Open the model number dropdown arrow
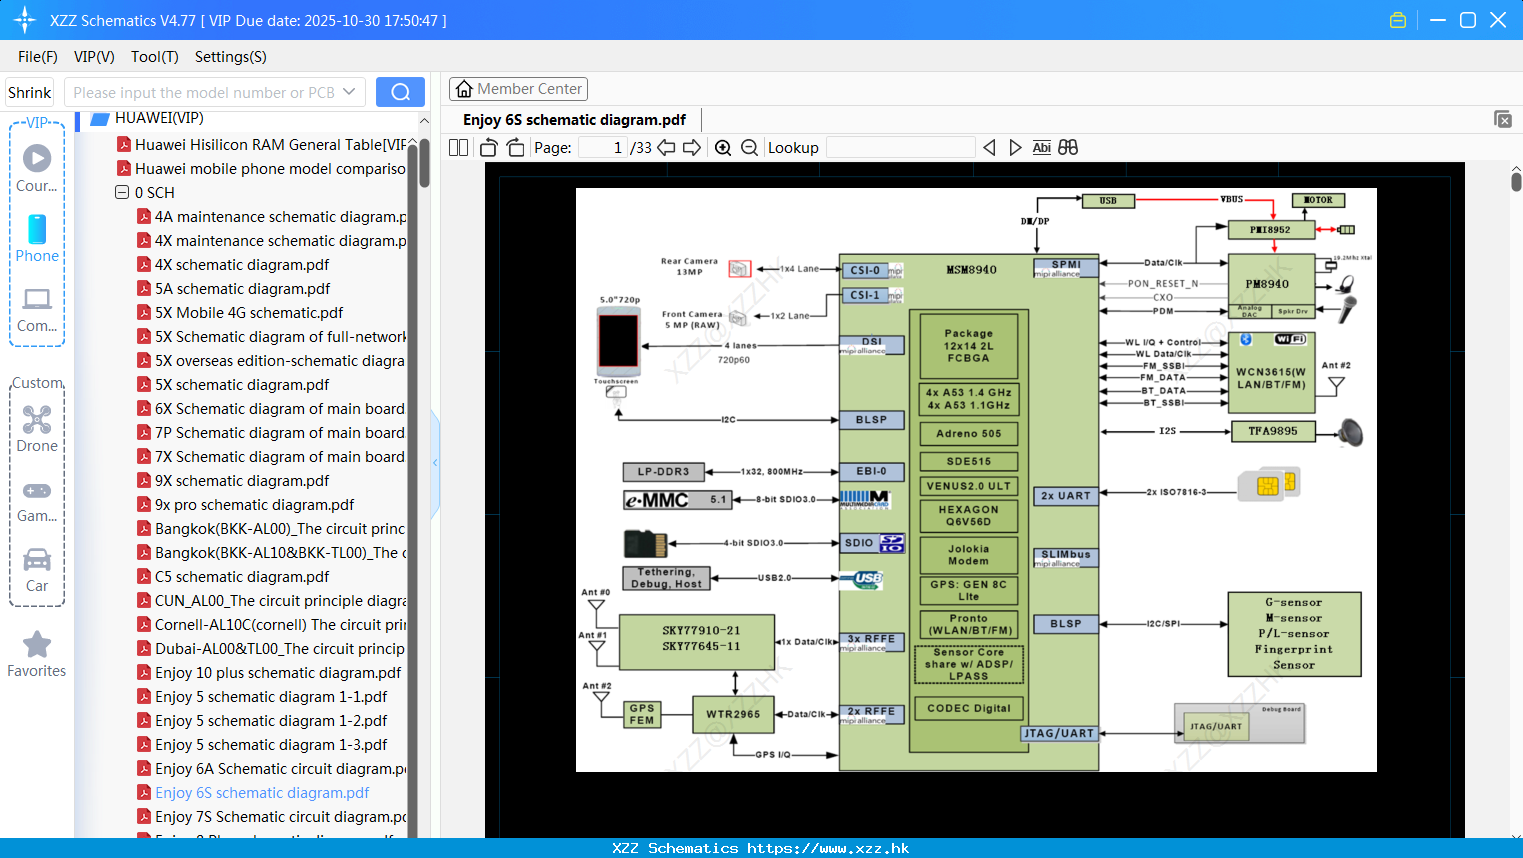 click(349, 92)
